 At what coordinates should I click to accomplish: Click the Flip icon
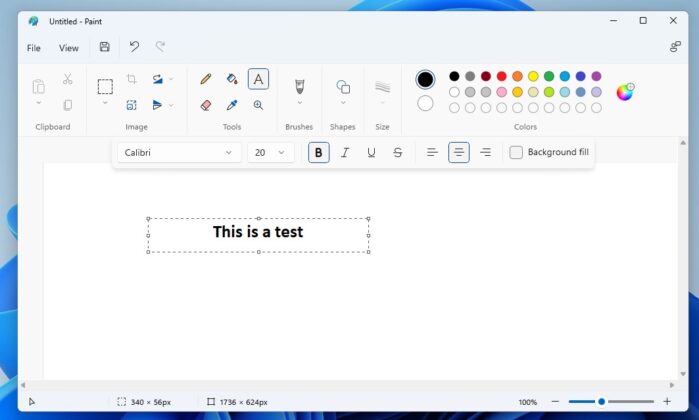157,105
